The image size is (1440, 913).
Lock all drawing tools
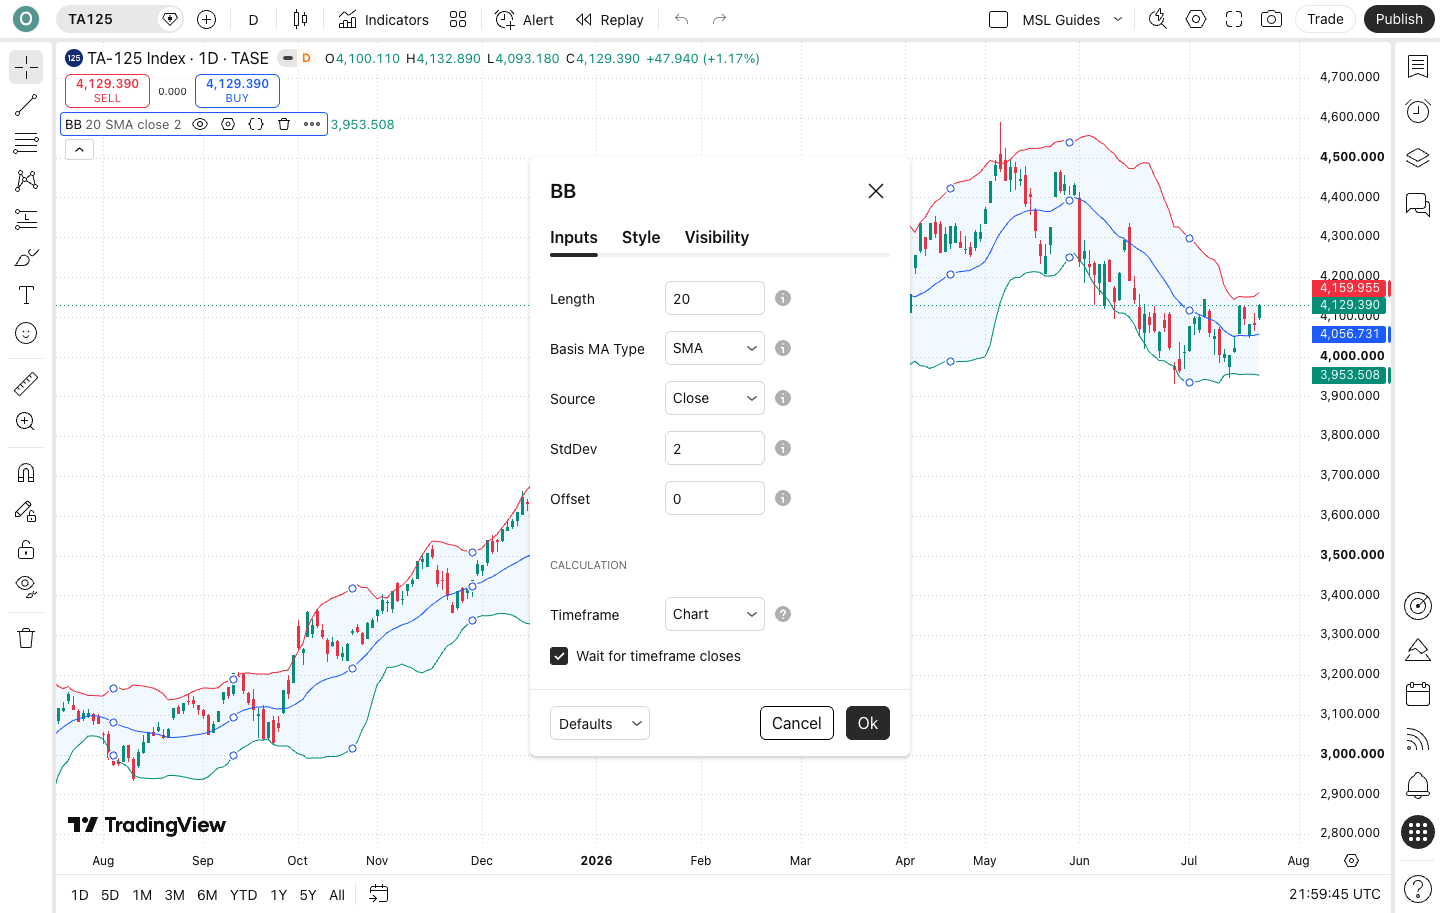(x=26, y=549)
